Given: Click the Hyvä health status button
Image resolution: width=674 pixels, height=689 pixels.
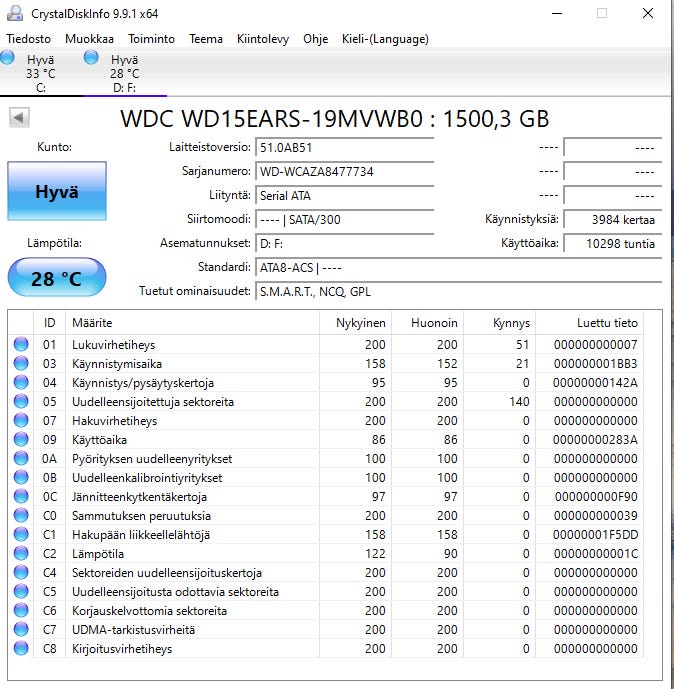Looking at the screenshot, I should pyautogui.click(x=57, y=191).
